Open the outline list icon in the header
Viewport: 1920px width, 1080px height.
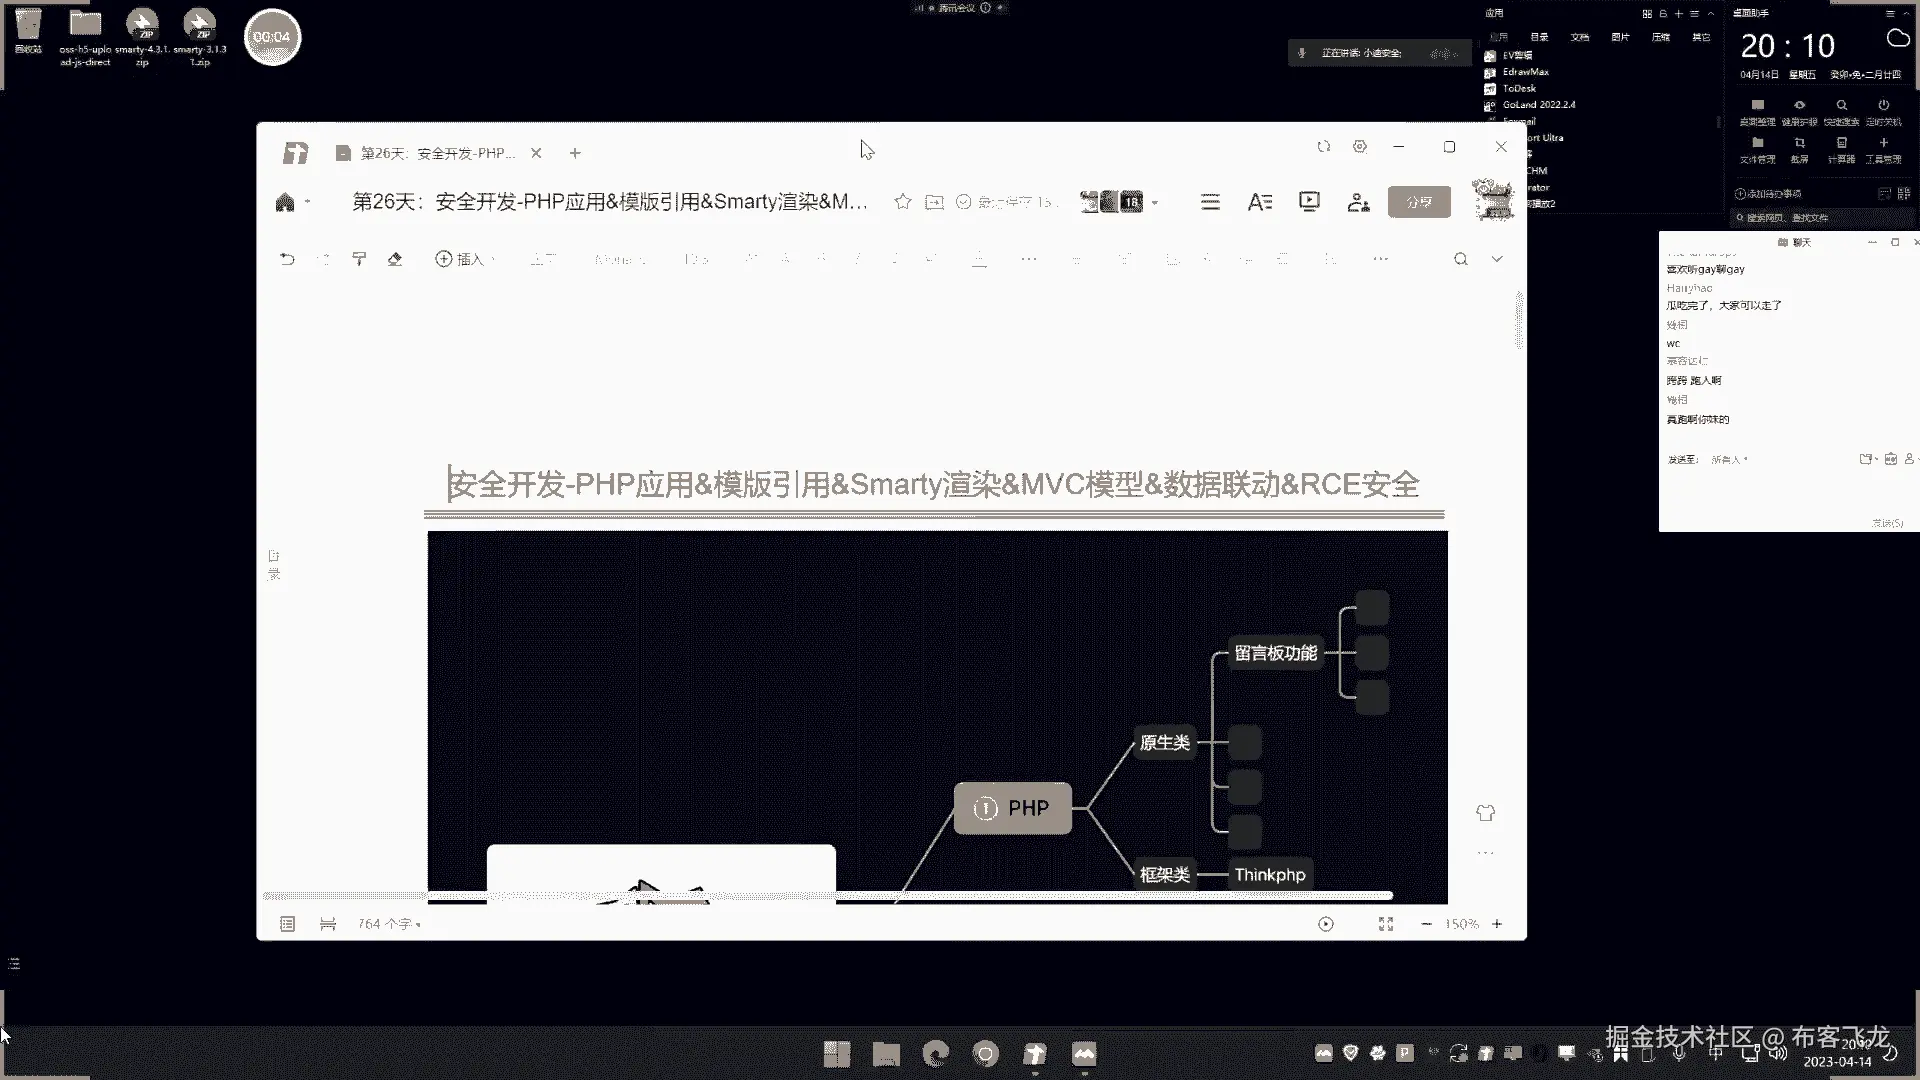point(1210,202)
